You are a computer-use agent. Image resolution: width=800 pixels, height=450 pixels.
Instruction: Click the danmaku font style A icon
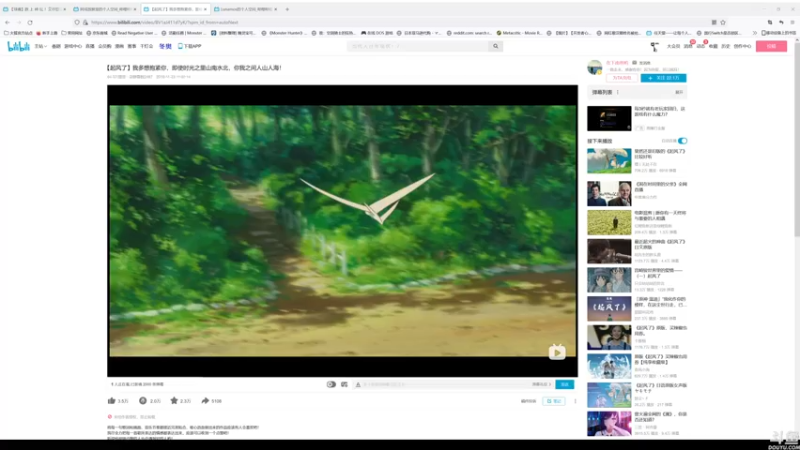358,385
